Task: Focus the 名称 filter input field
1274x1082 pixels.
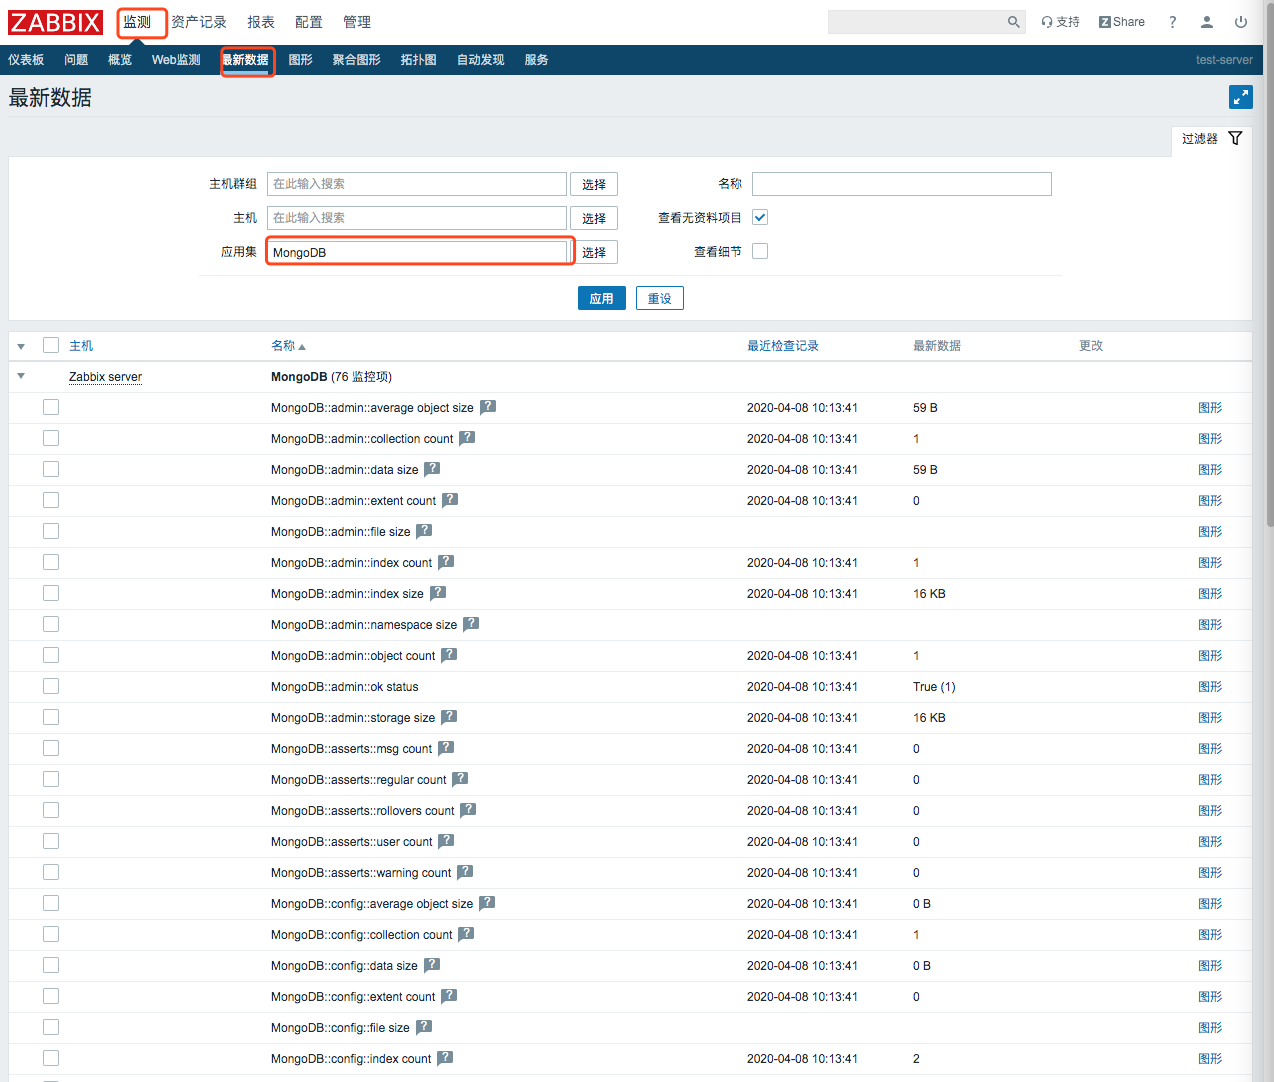Action: tap(901, 184)
